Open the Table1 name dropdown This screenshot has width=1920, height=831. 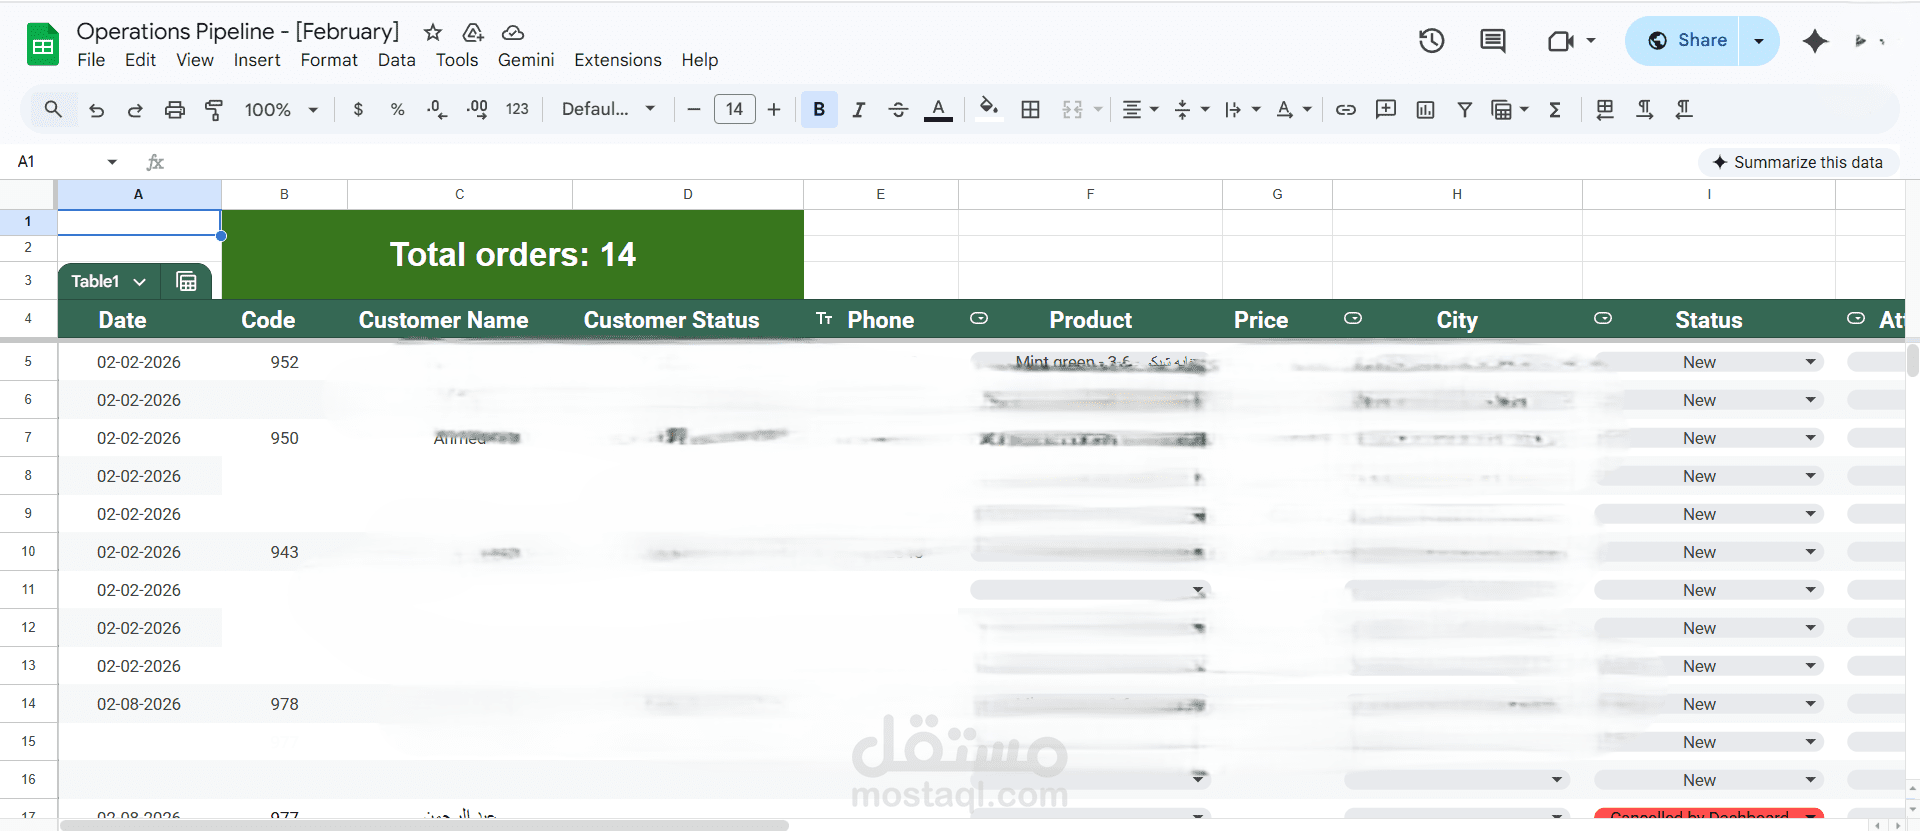140,282
